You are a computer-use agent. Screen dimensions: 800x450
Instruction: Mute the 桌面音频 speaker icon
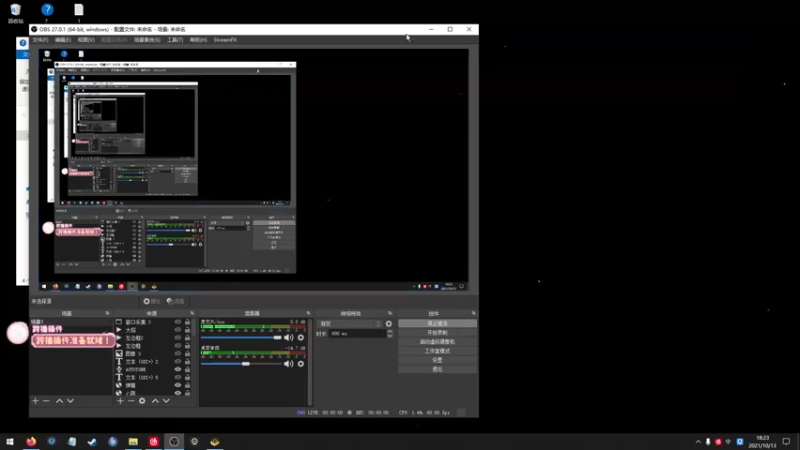click(x=289, y=364)
